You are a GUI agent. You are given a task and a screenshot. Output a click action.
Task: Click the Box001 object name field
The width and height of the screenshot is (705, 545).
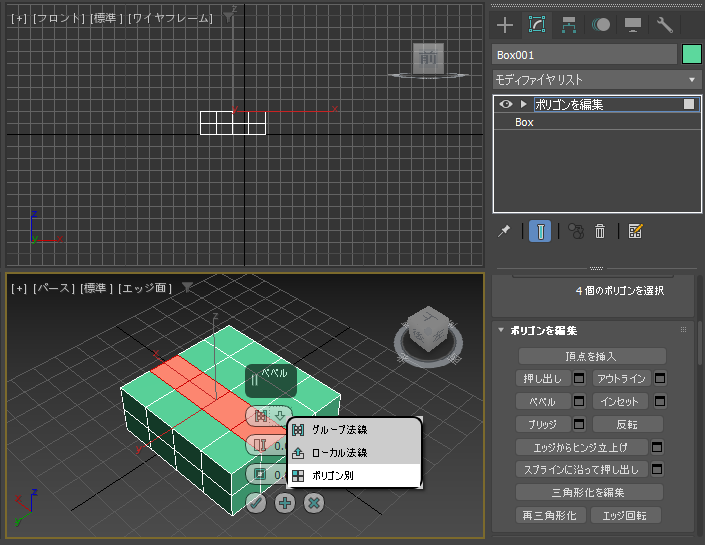584,54
